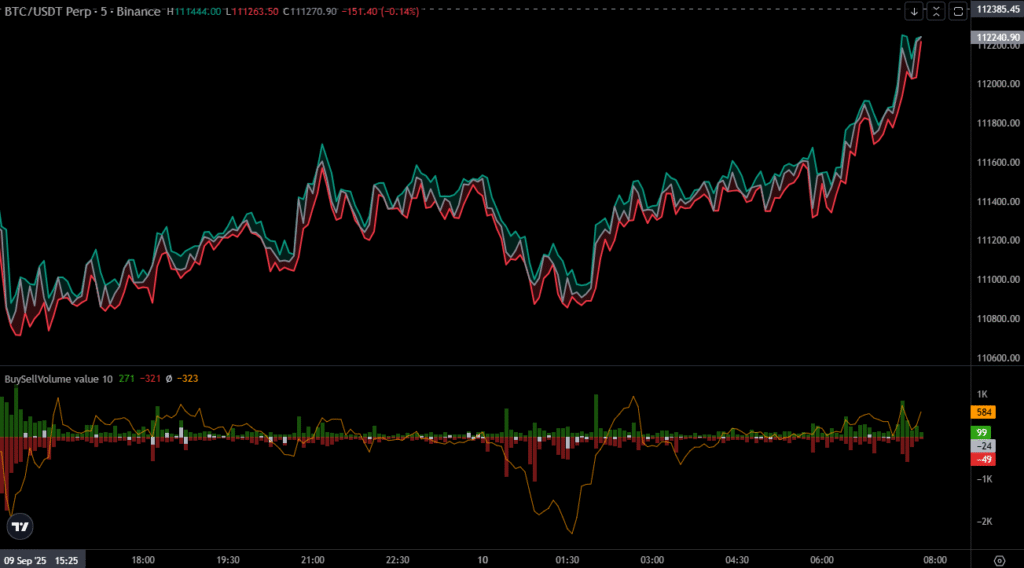
Task: Click the downward arrow button at top right
Action: point(914,11)
